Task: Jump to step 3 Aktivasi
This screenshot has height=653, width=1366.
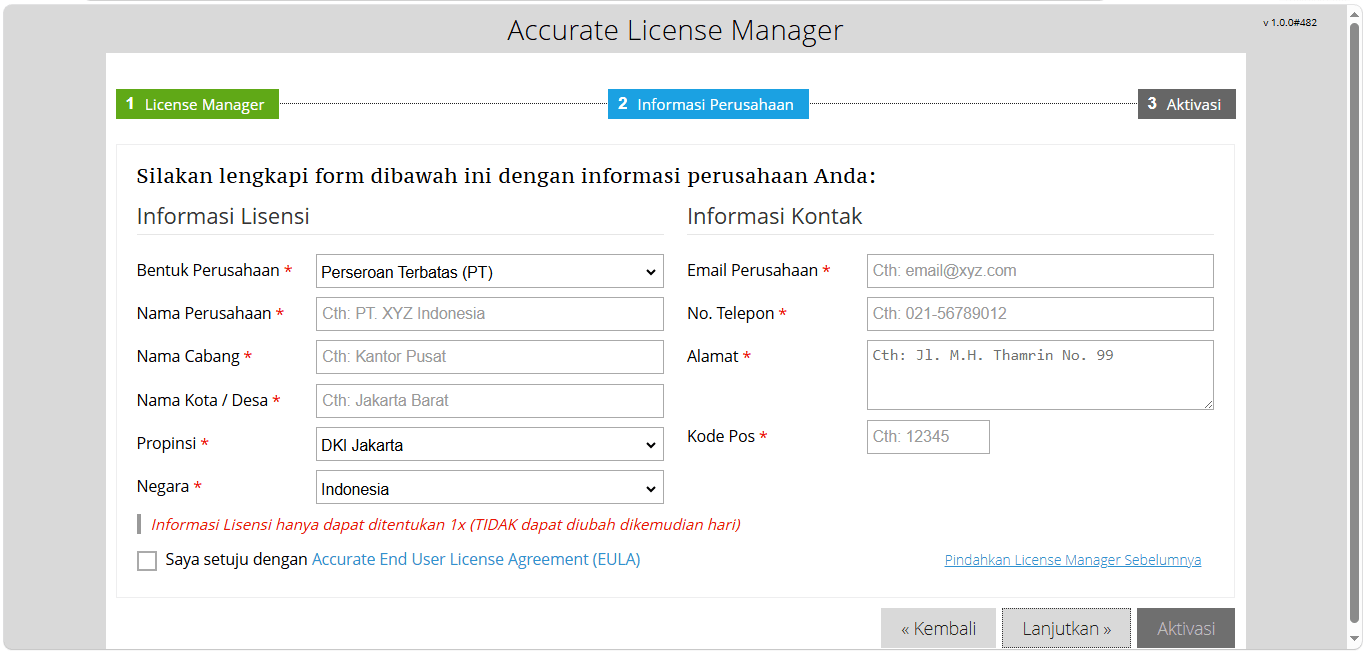Action: pyautogui.click(x=1186, y=104)
